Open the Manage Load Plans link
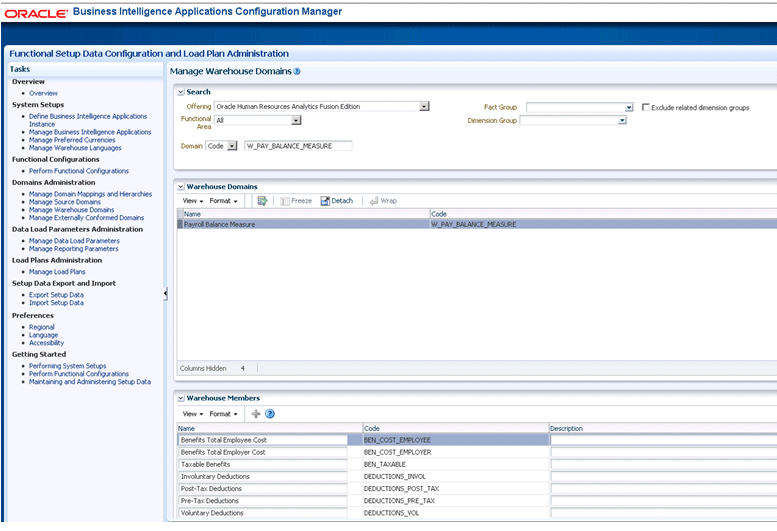This screenshot has height=531, width=777. coord(57,272)
